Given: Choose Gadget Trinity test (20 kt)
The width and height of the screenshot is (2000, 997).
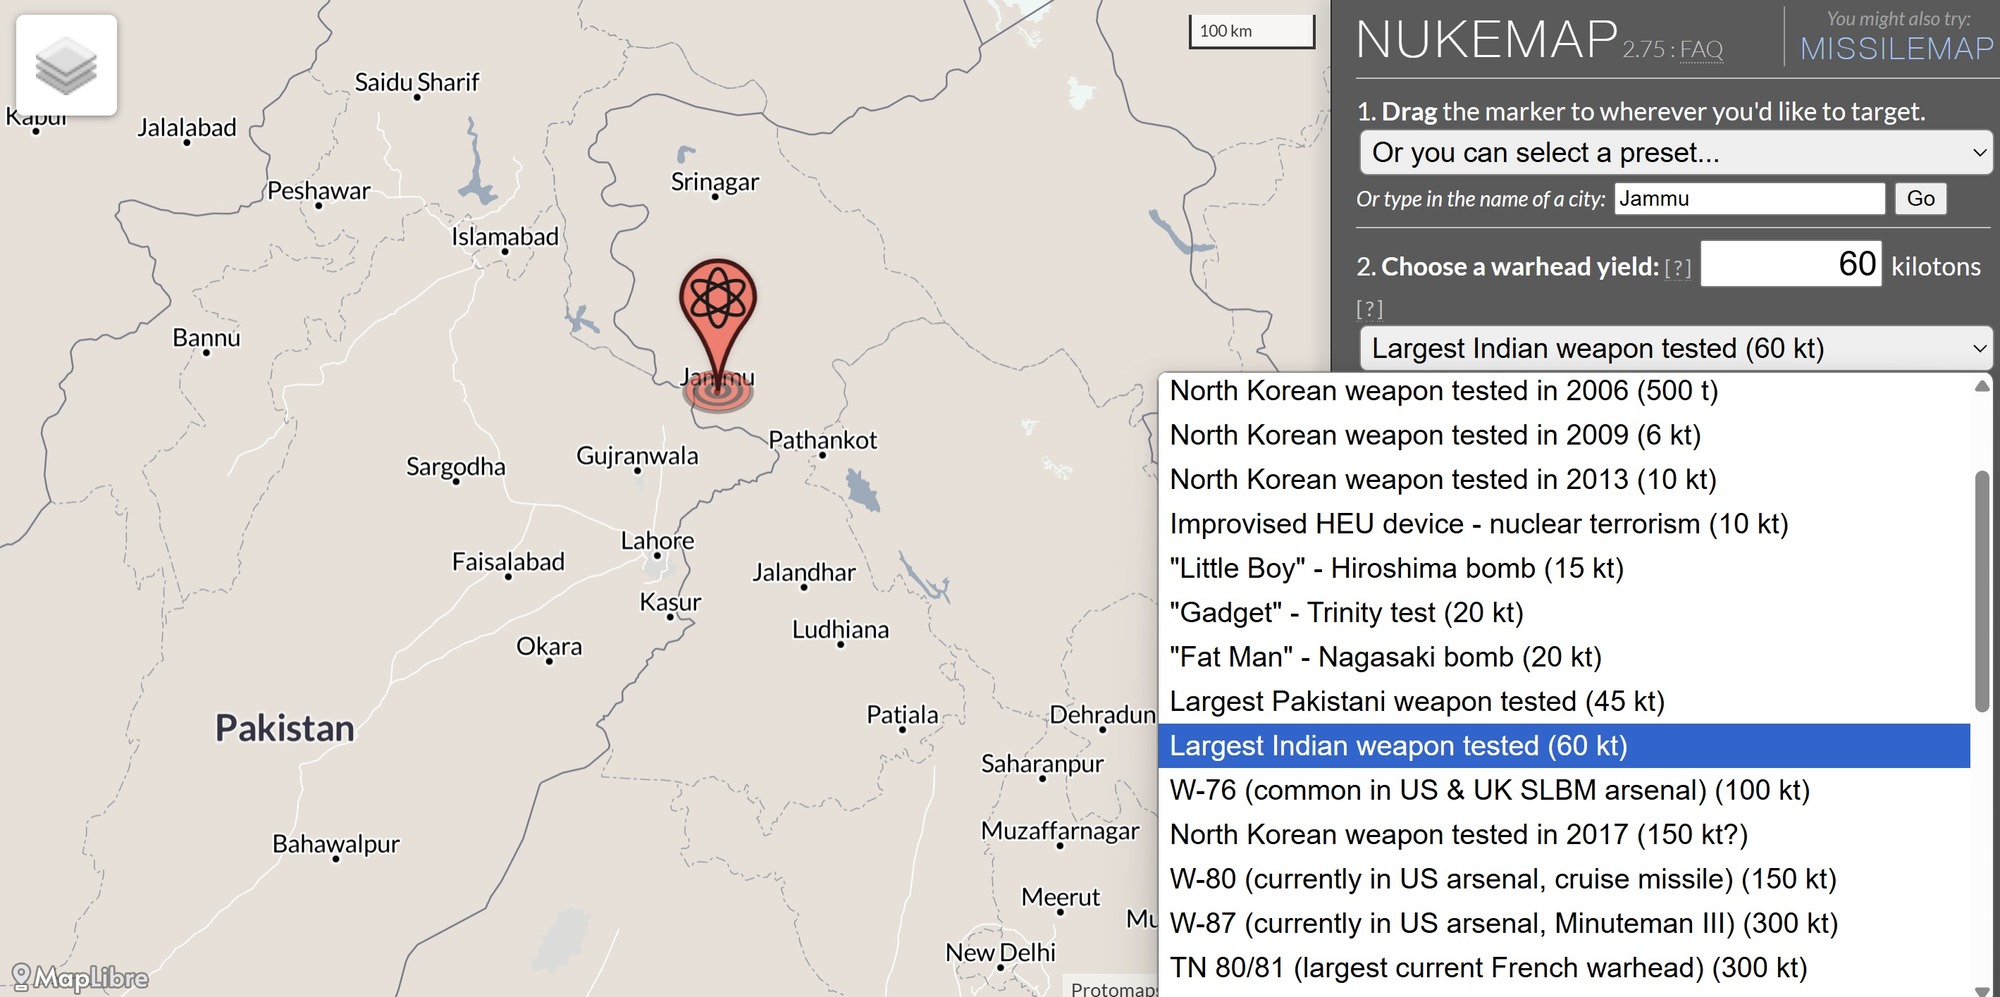Looking at the screenshot, I should coord(1564,613).
